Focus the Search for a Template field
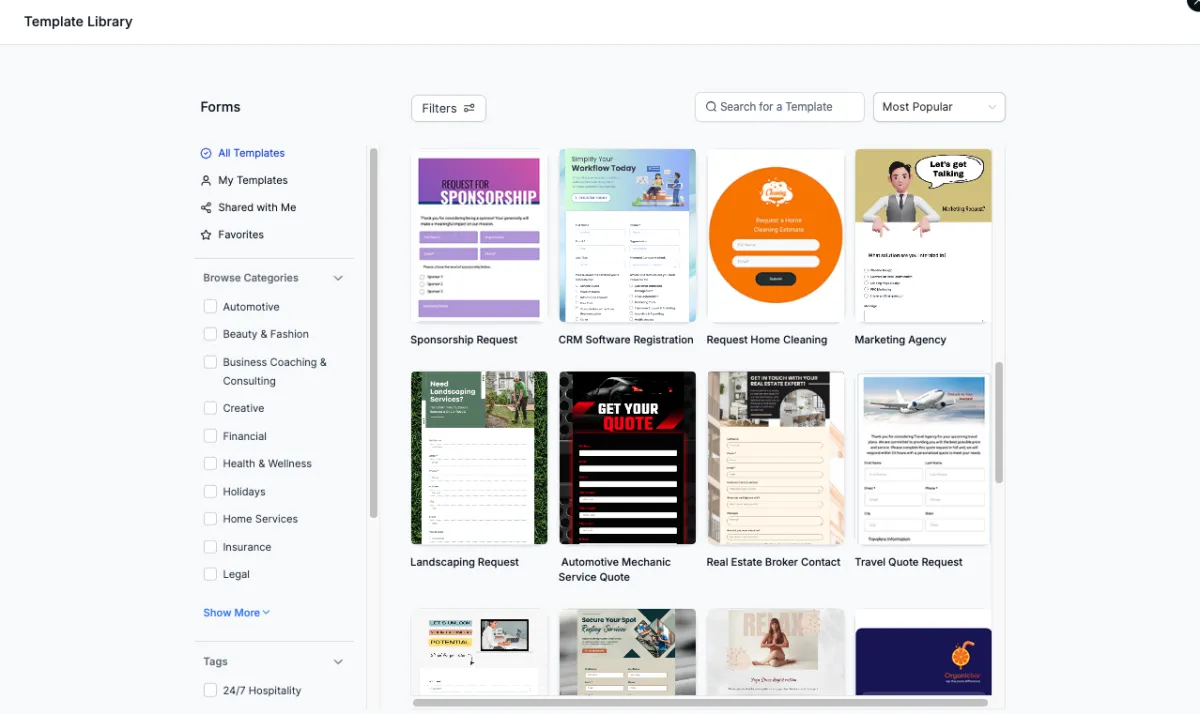This screenshot has width=1200, height=714. click(x=779, y=107)
